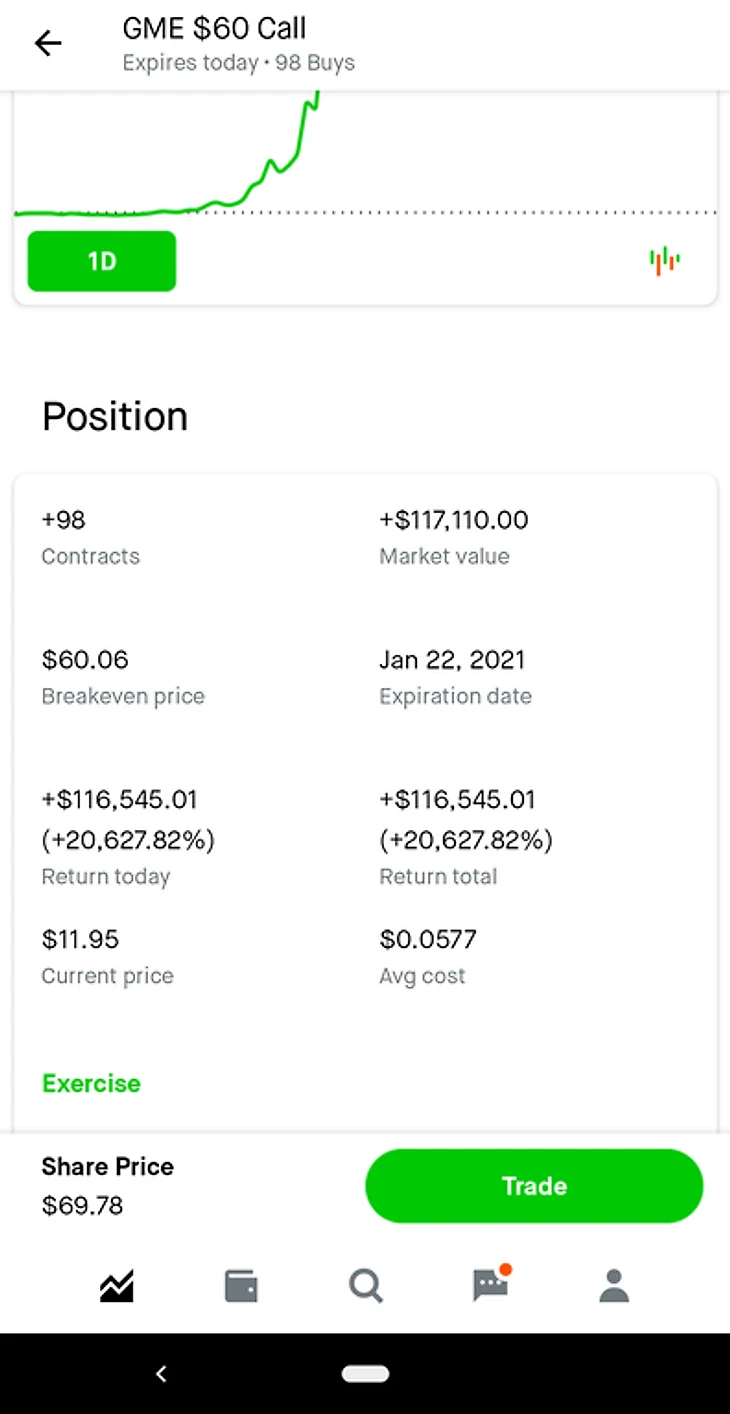Open the wallet cash tab icon
Viewport: 730px width, 1414px height.
point(241,1286)
